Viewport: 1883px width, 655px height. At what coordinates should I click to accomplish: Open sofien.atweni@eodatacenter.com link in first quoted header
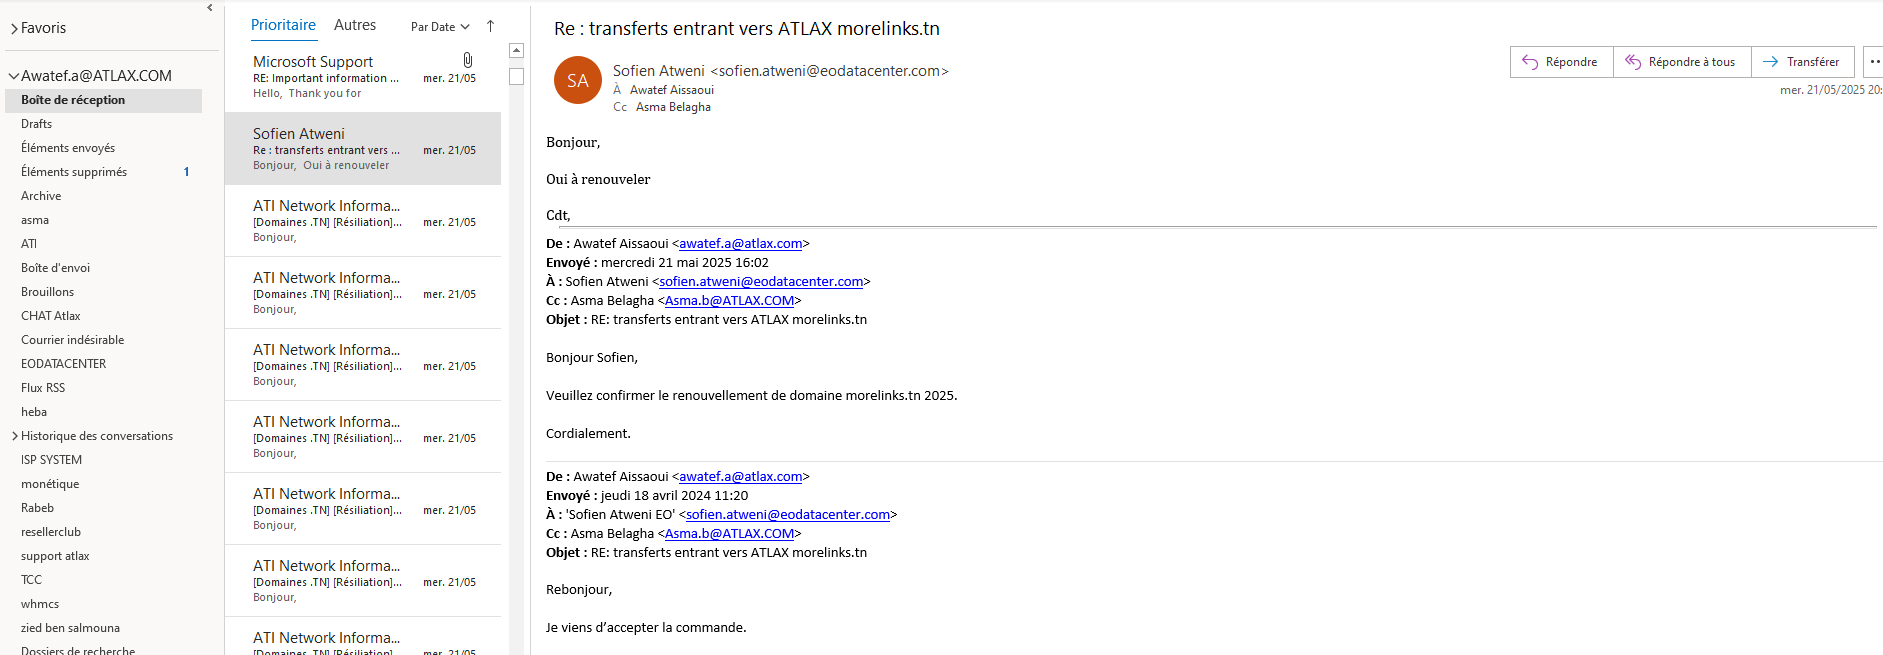761,282
